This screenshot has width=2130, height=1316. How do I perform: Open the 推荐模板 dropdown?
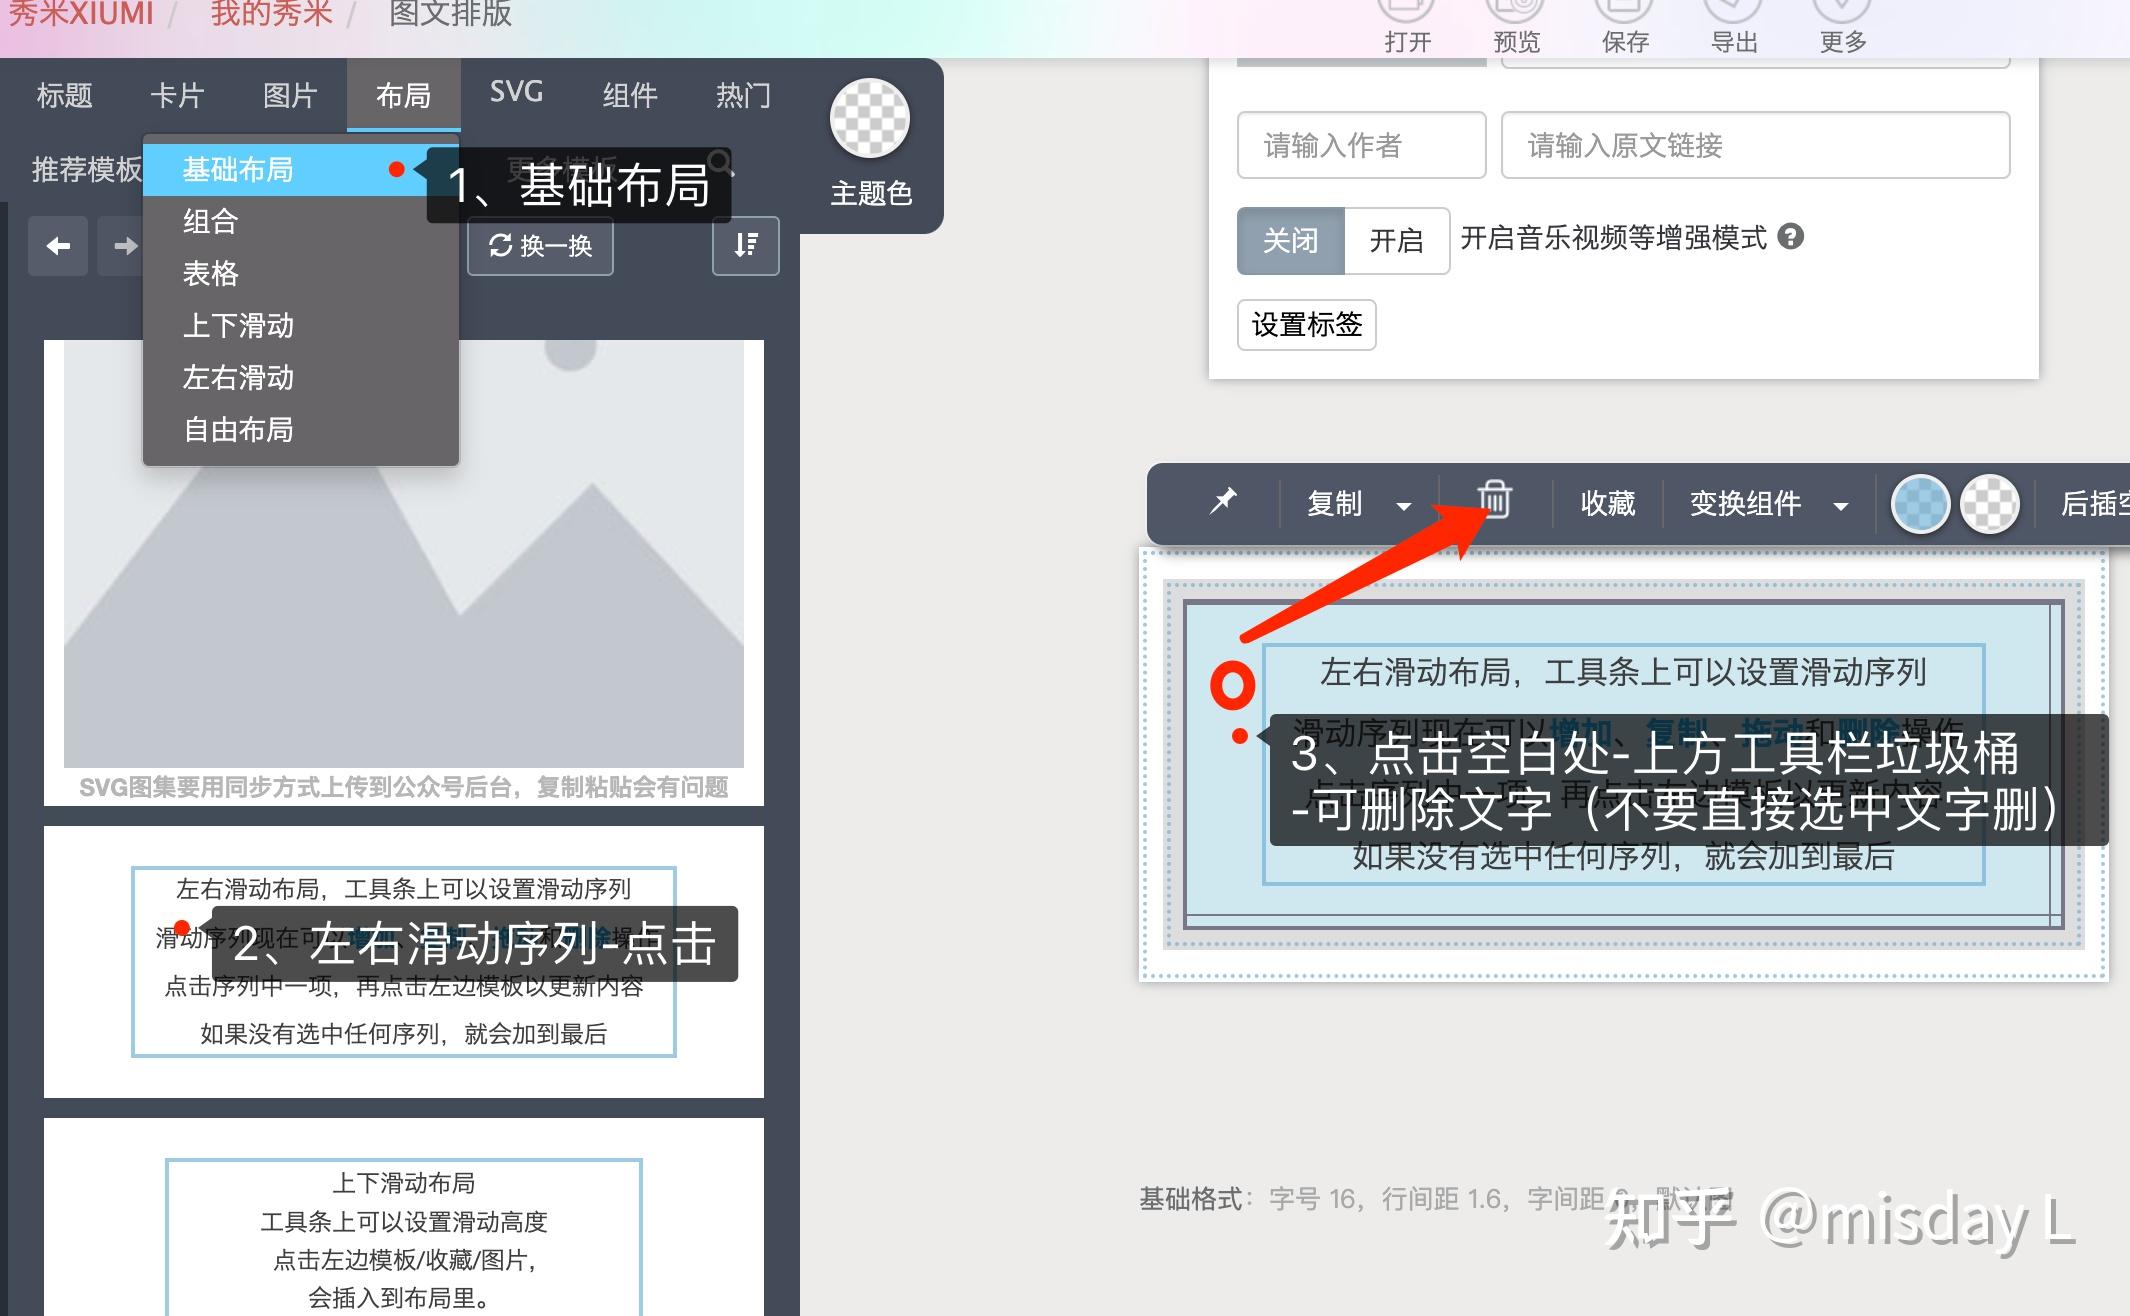click(86, 170)
